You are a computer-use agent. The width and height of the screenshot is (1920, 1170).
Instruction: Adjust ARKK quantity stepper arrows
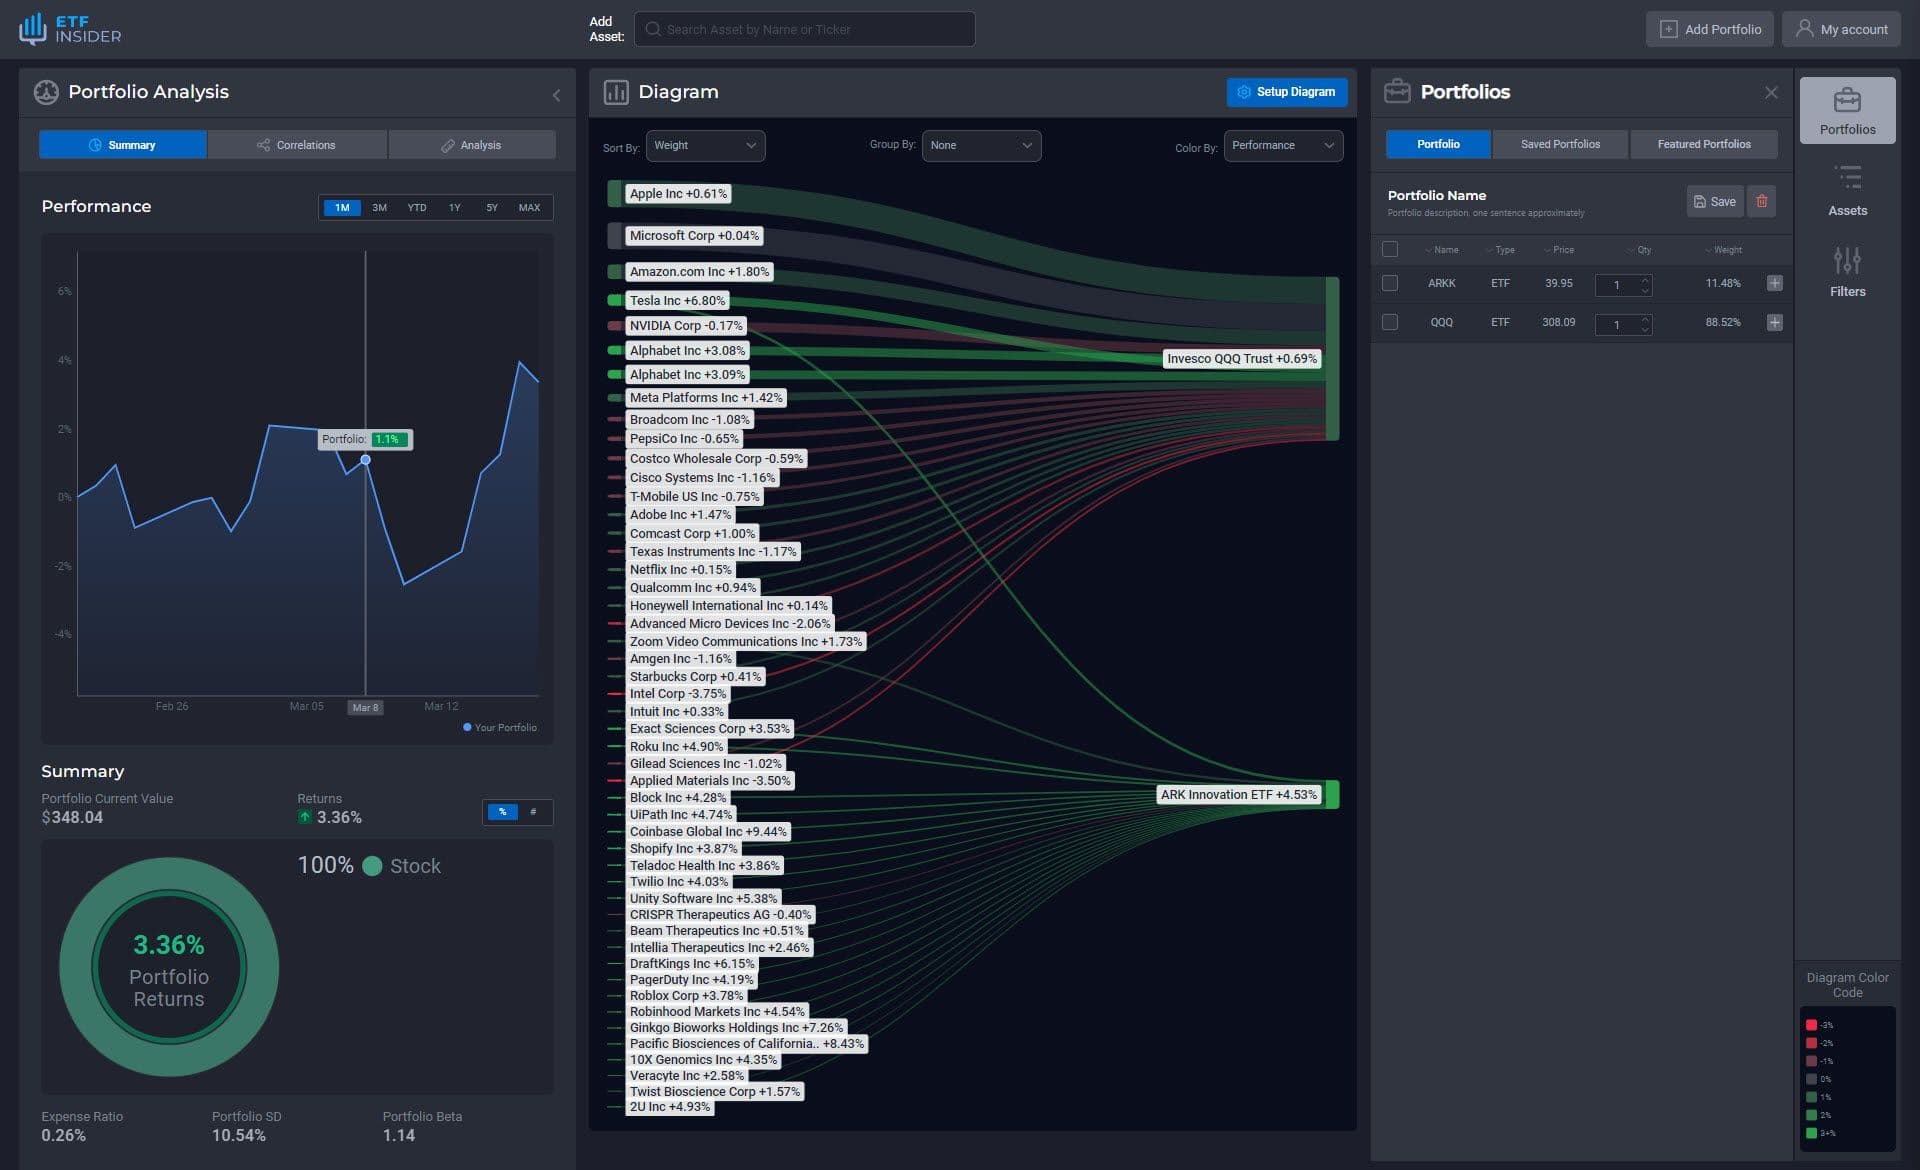coord(1645,284)
